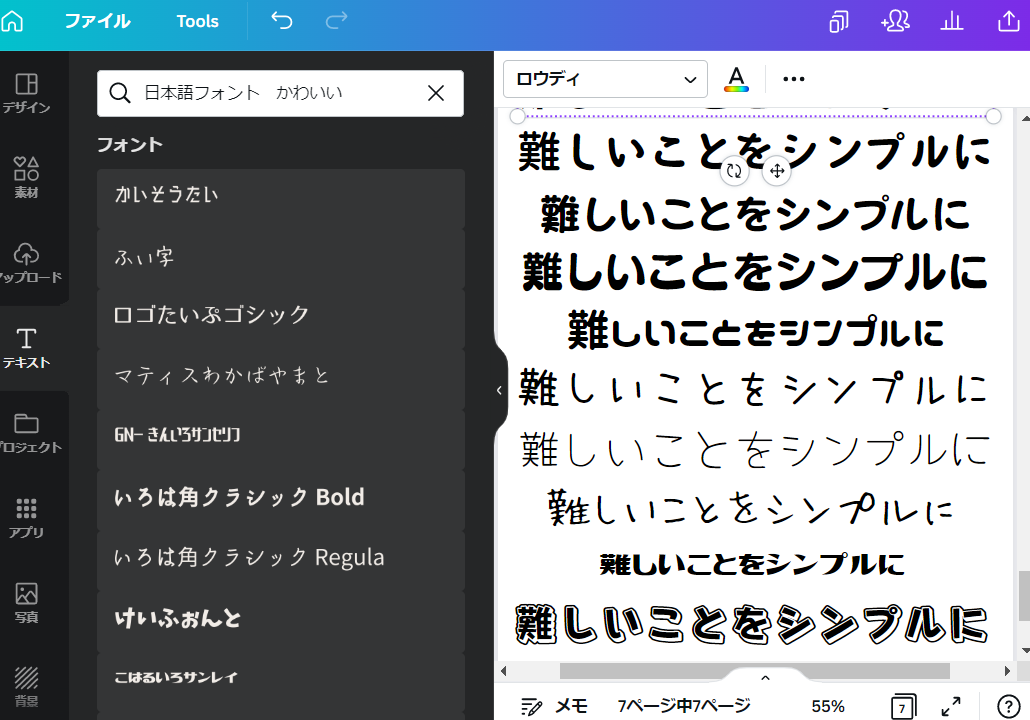Click the fullscreen expand icon

pyautogui.click(x=951, y=706)
